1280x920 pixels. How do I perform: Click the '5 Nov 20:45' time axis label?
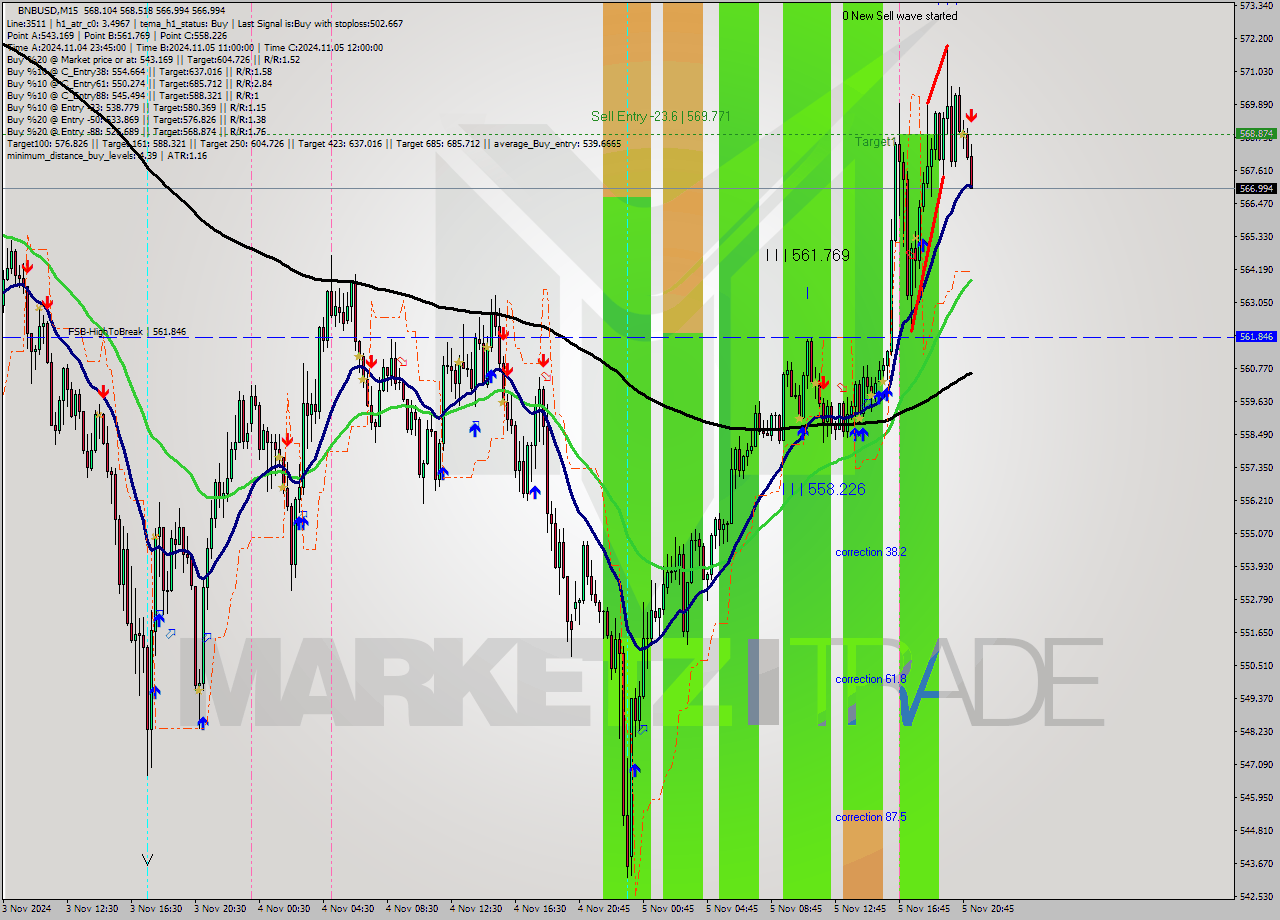tap(987, 909)
